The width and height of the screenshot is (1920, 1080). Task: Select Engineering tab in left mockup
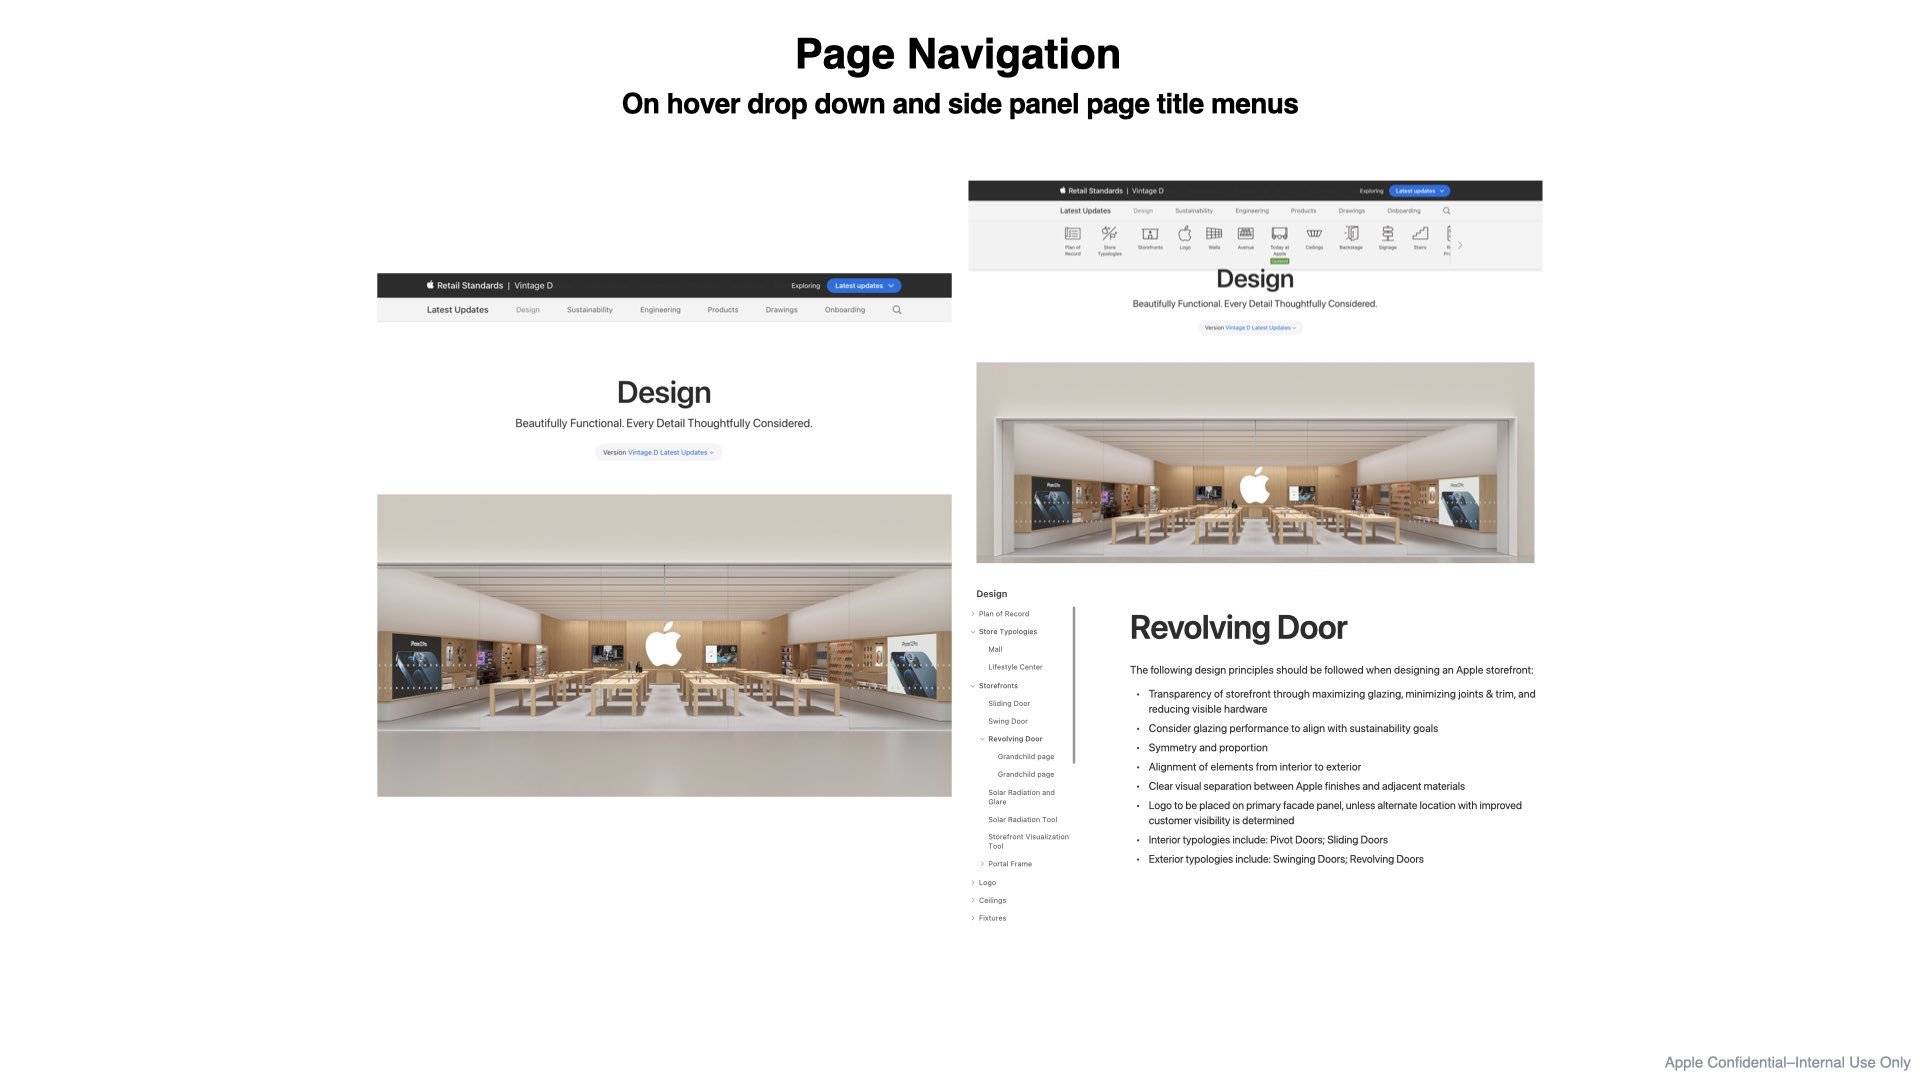click(660, 310)
